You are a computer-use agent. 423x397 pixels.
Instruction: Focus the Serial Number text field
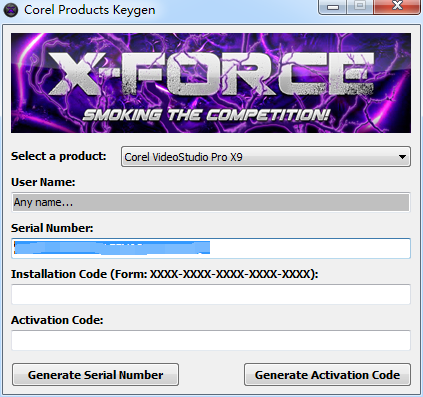click(211, 248)
